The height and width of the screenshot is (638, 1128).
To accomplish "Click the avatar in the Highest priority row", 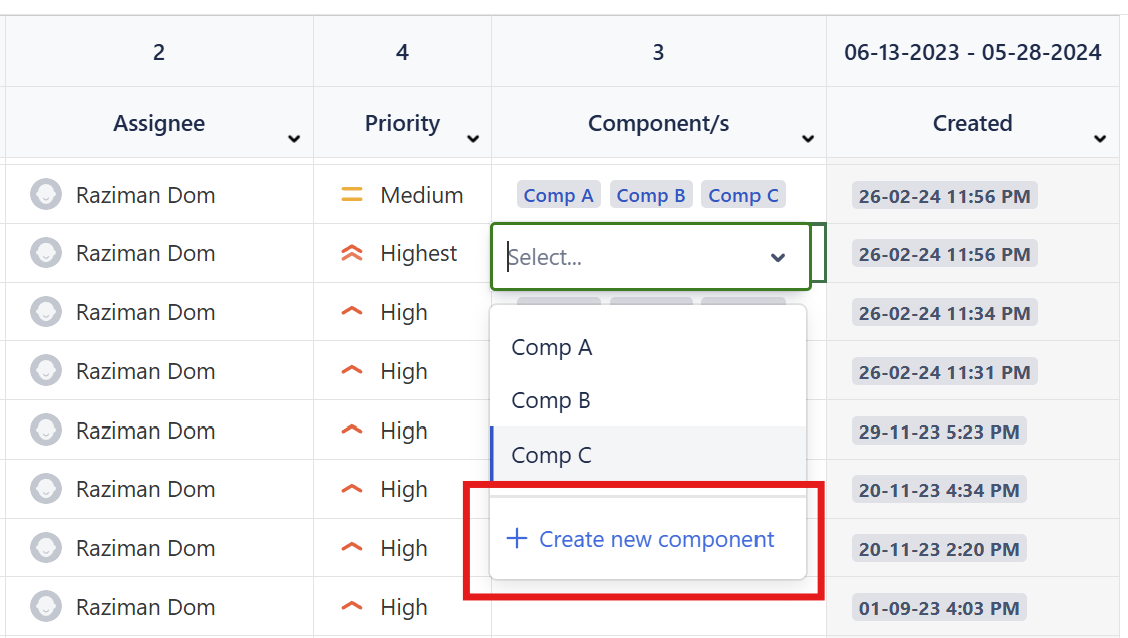I will coord(46,253).
